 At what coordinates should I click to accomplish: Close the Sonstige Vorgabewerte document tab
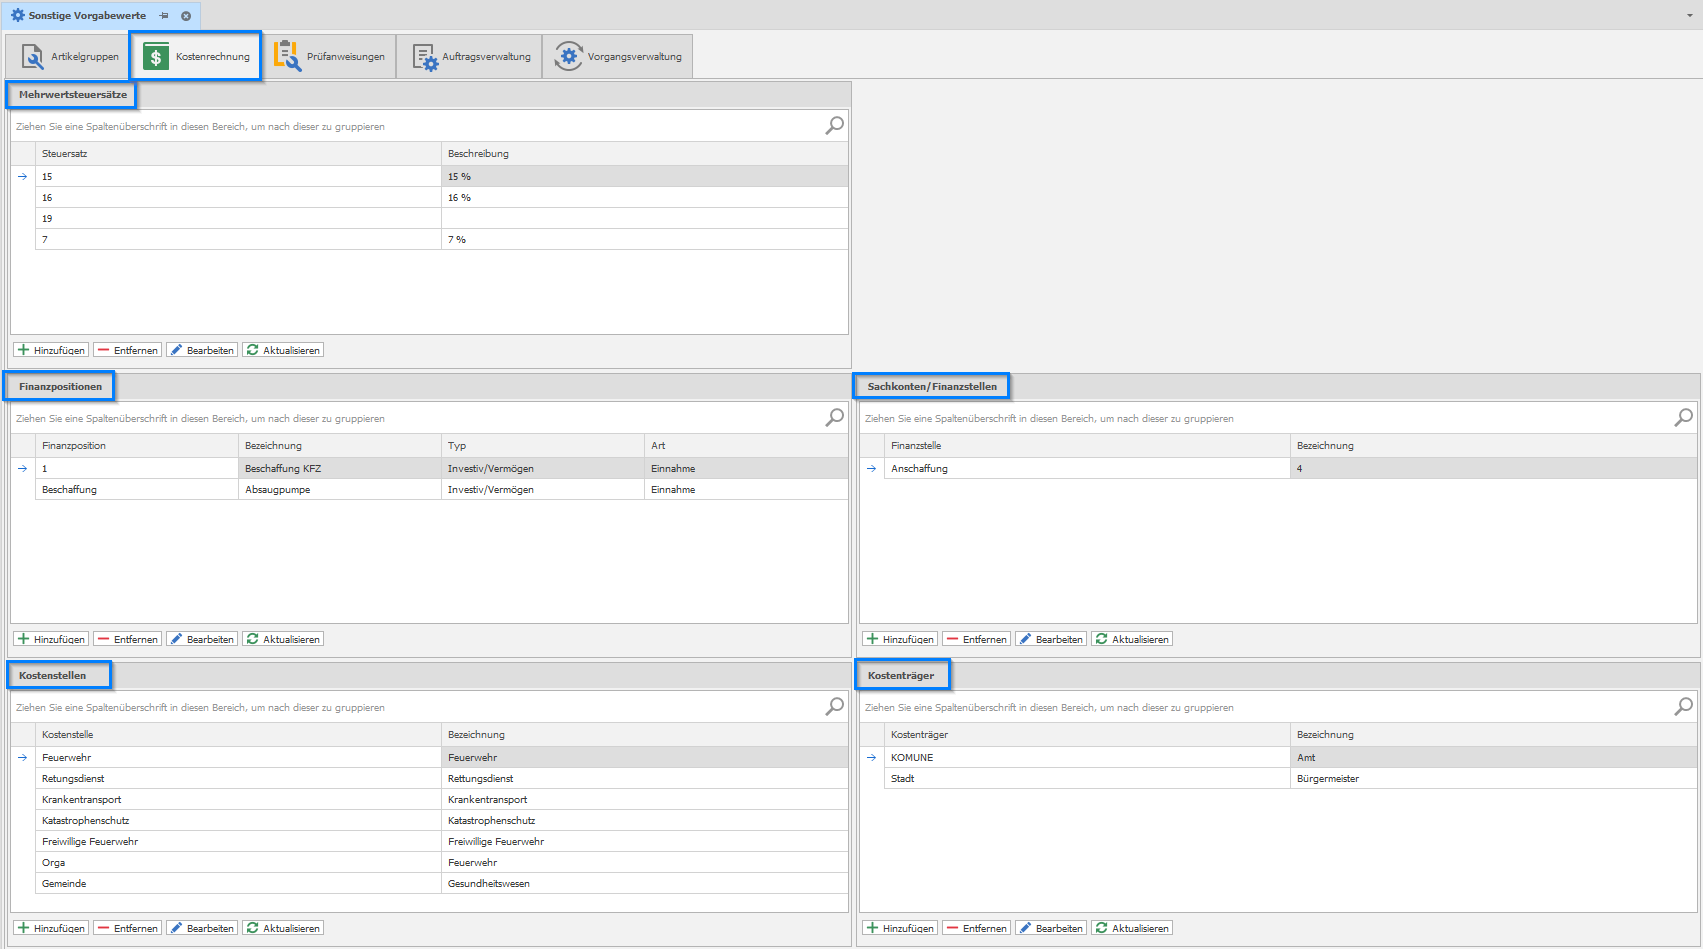point(186,16)
